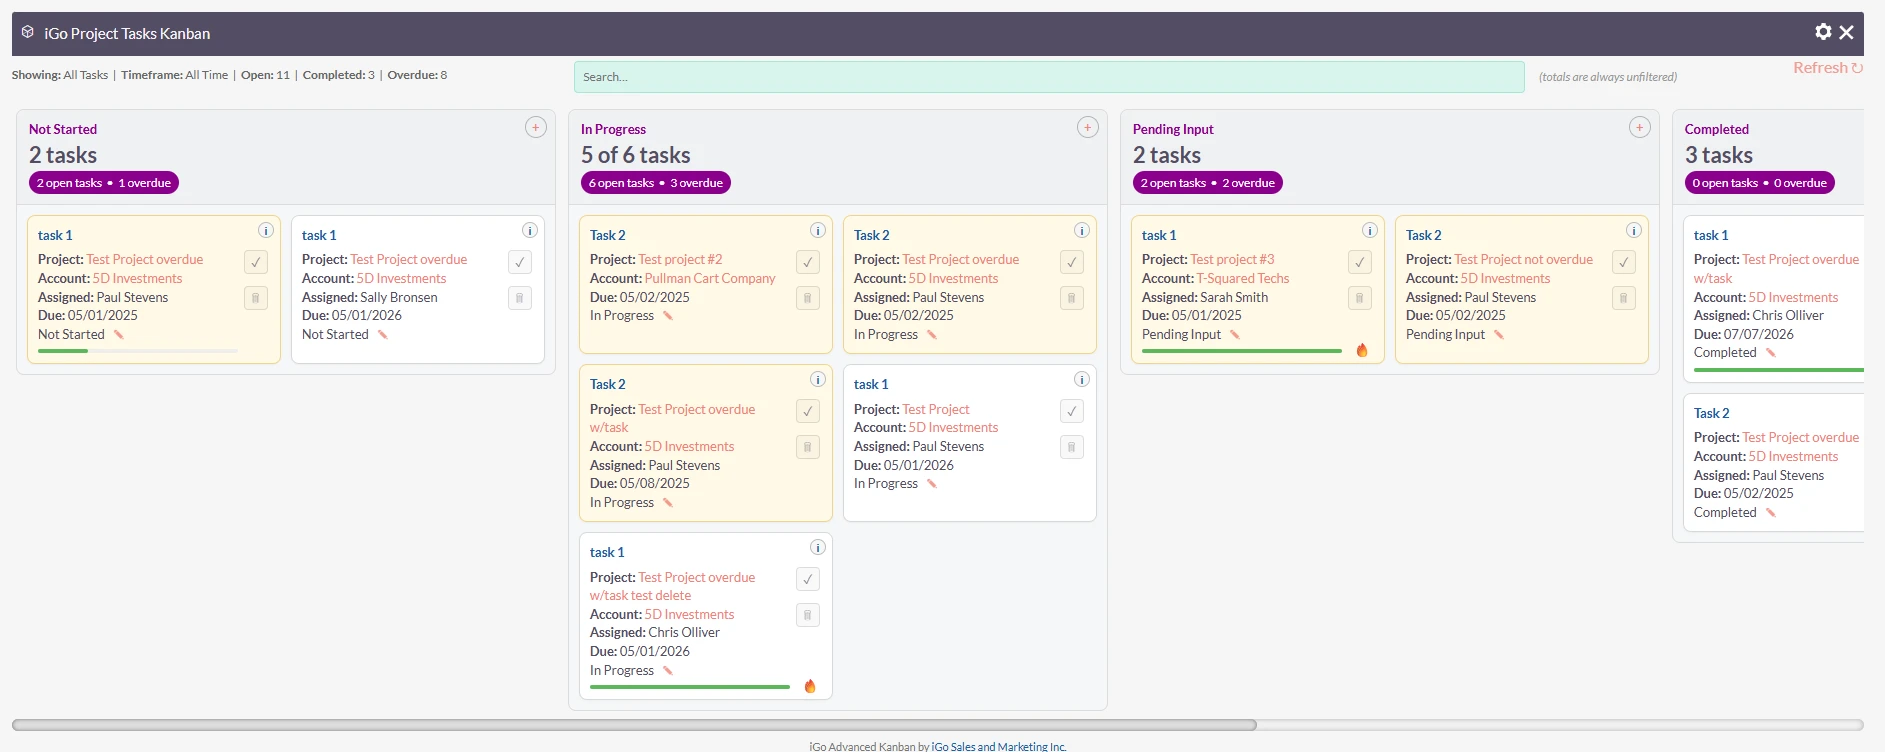Click the flame icon on T-Squared Techs task
Screen dimensions: 1885x752
tap(1362, 350)
